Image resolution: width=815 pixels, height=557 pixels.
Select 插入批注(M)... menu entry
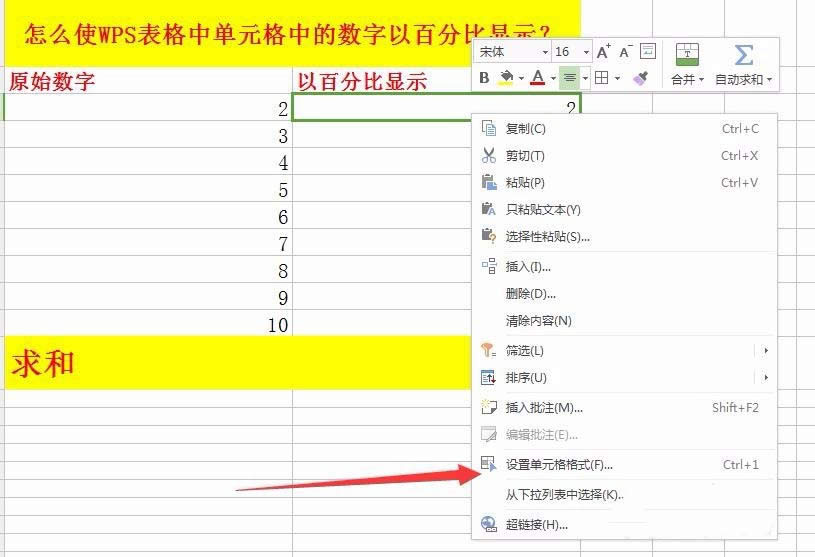(x=624, y=408)
